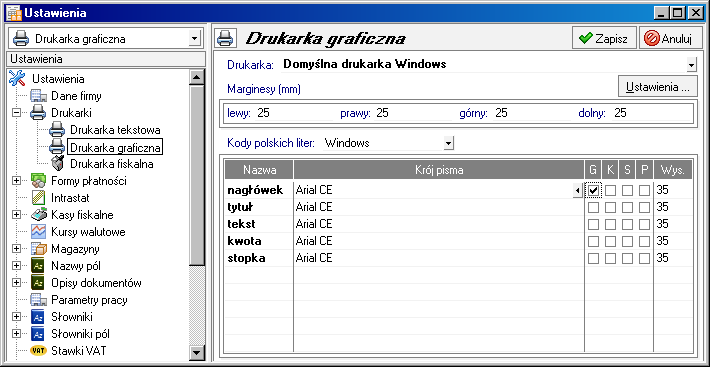The height and width of the screenshot is (367, 710).
Task: Click the Ustawienia title bar app icon
Action: [14, 13]
